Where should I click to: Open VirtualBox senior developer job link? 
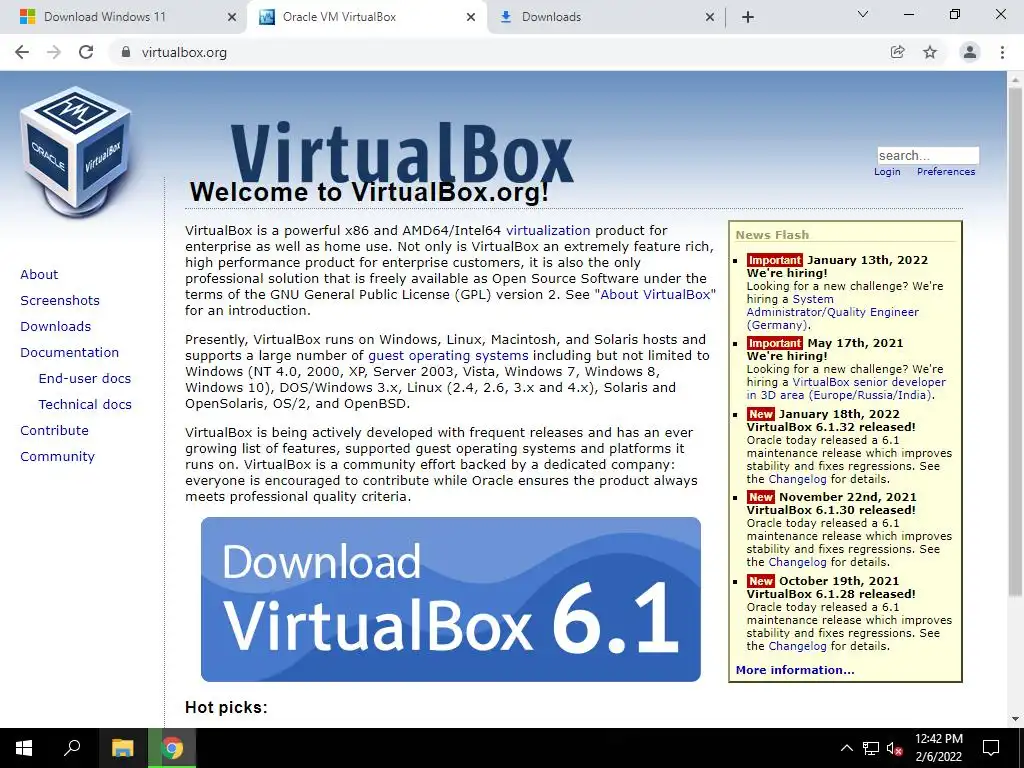[846, 389]
